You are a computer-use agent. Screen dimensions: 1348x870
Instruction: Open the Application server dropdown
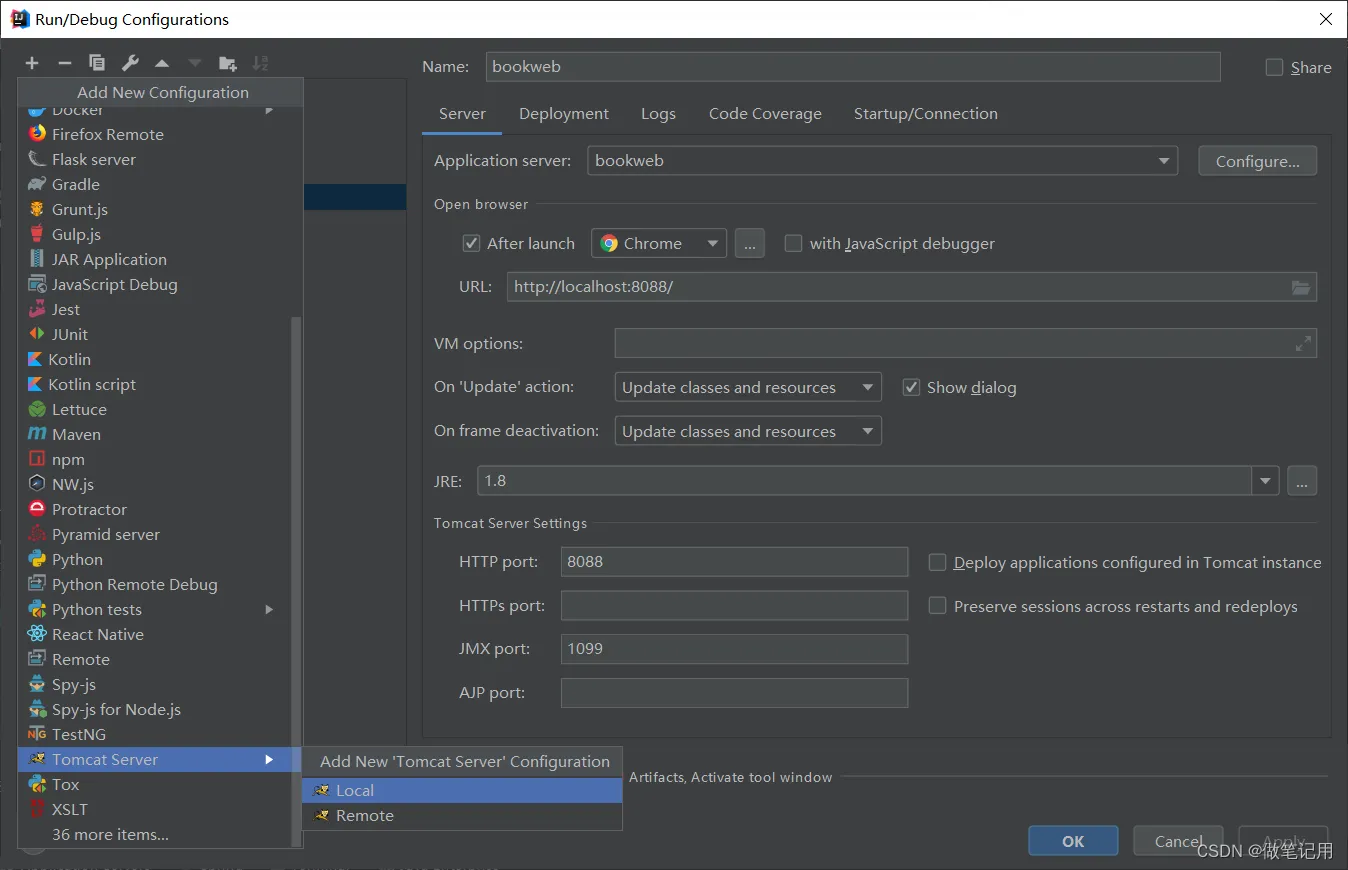(x=882, y=160)
